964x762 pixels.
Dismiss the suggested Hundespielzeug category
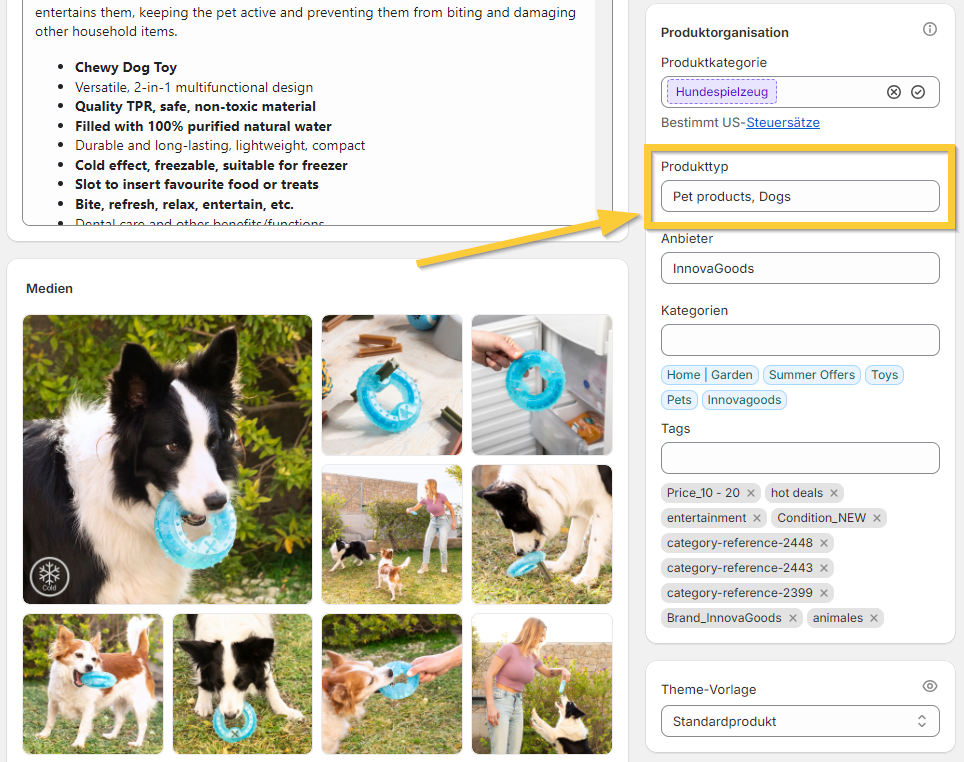coord(893,92)
